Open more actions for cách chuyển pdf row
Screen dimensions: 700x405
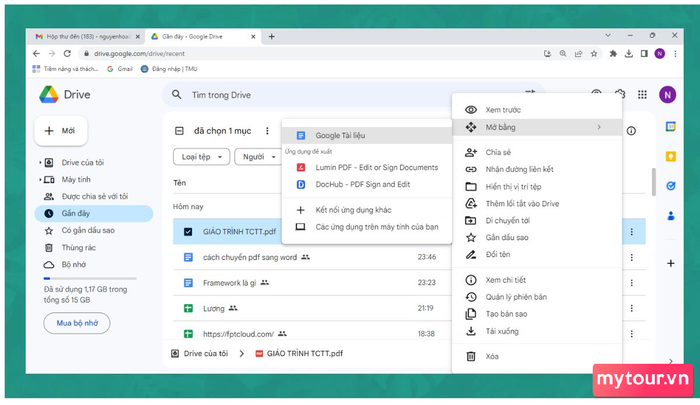[631, 257]
